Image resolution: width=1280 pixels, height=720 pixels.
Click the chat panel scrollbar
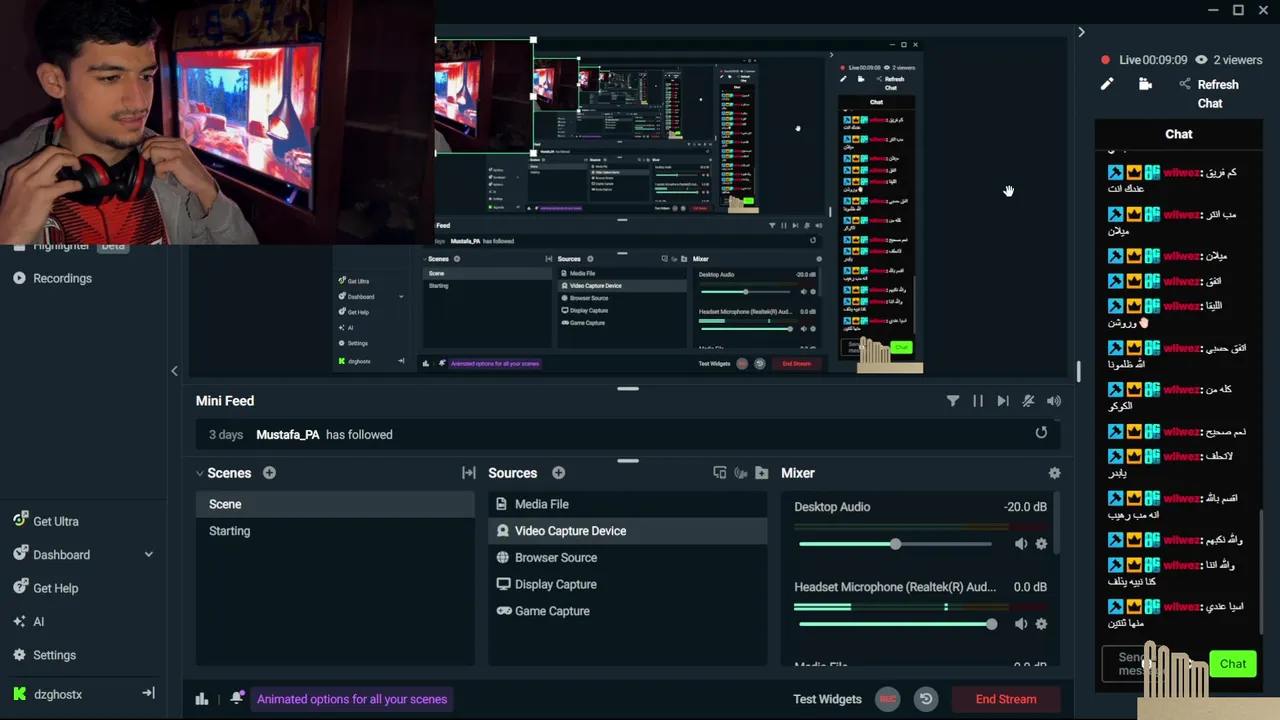pos(1262,570)
